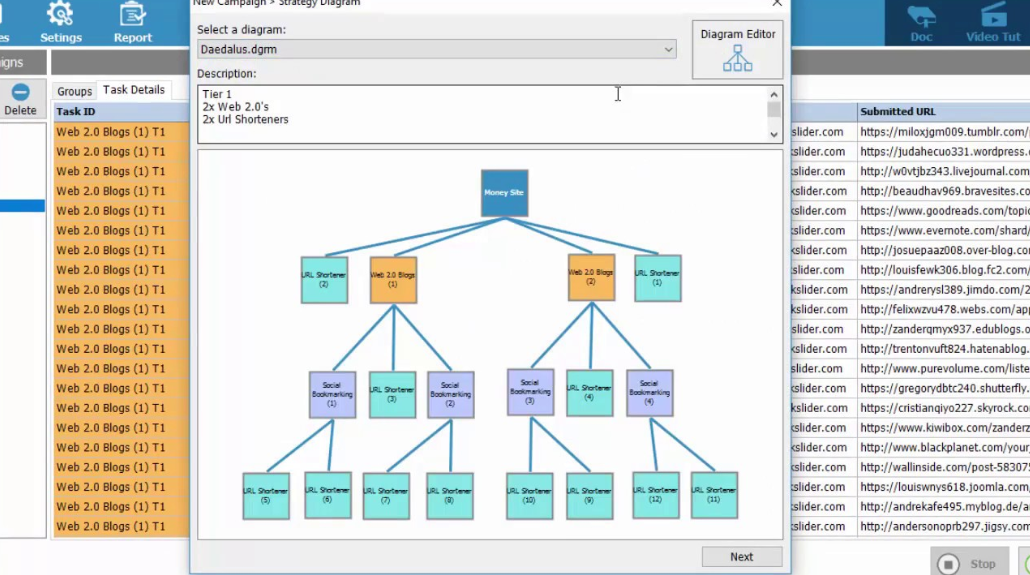This screenshot has width=1030, height=575.
Task: Expand the Daedalus.dgrm diagram dropdown
Action: tap(668, 49)
